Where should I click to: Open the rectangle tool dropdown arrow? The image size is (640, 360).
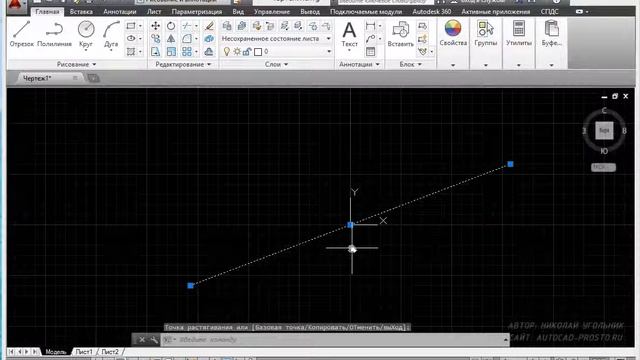click(x=140, y=26)
